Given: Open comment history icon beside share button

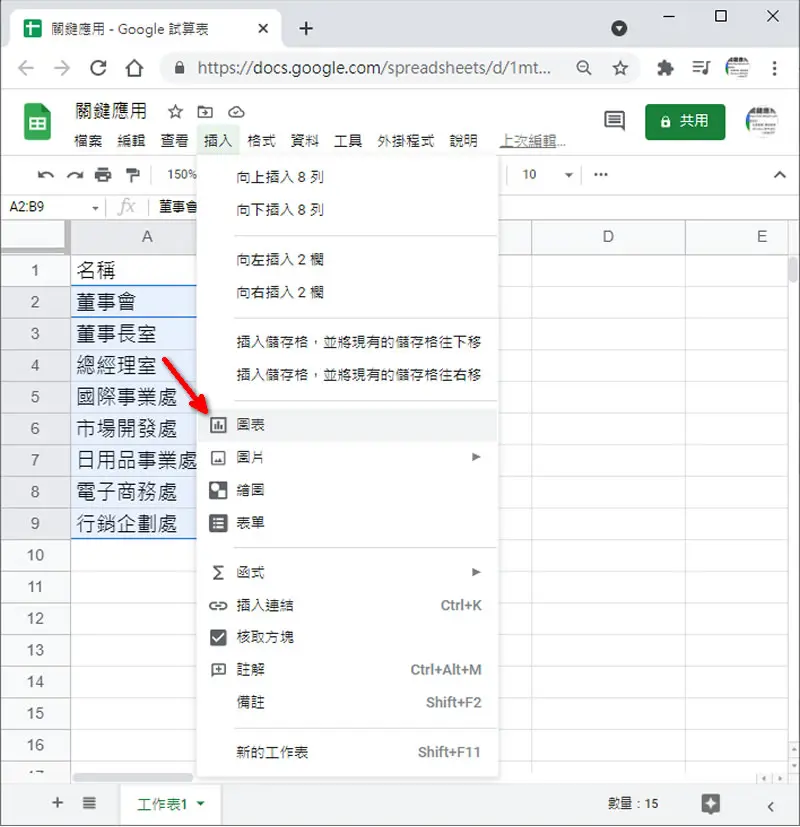Looking at the screenshot, I should pos(614,121).
